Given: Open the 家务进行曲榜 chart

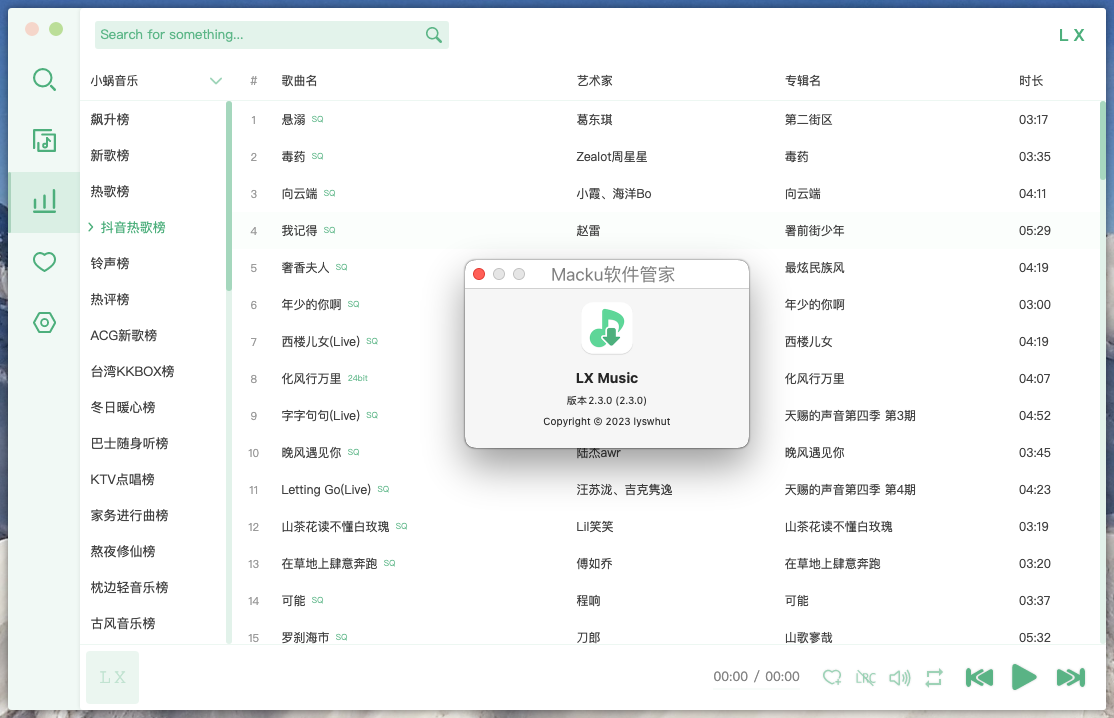Looking at the screenshot, I should [129, 516].
